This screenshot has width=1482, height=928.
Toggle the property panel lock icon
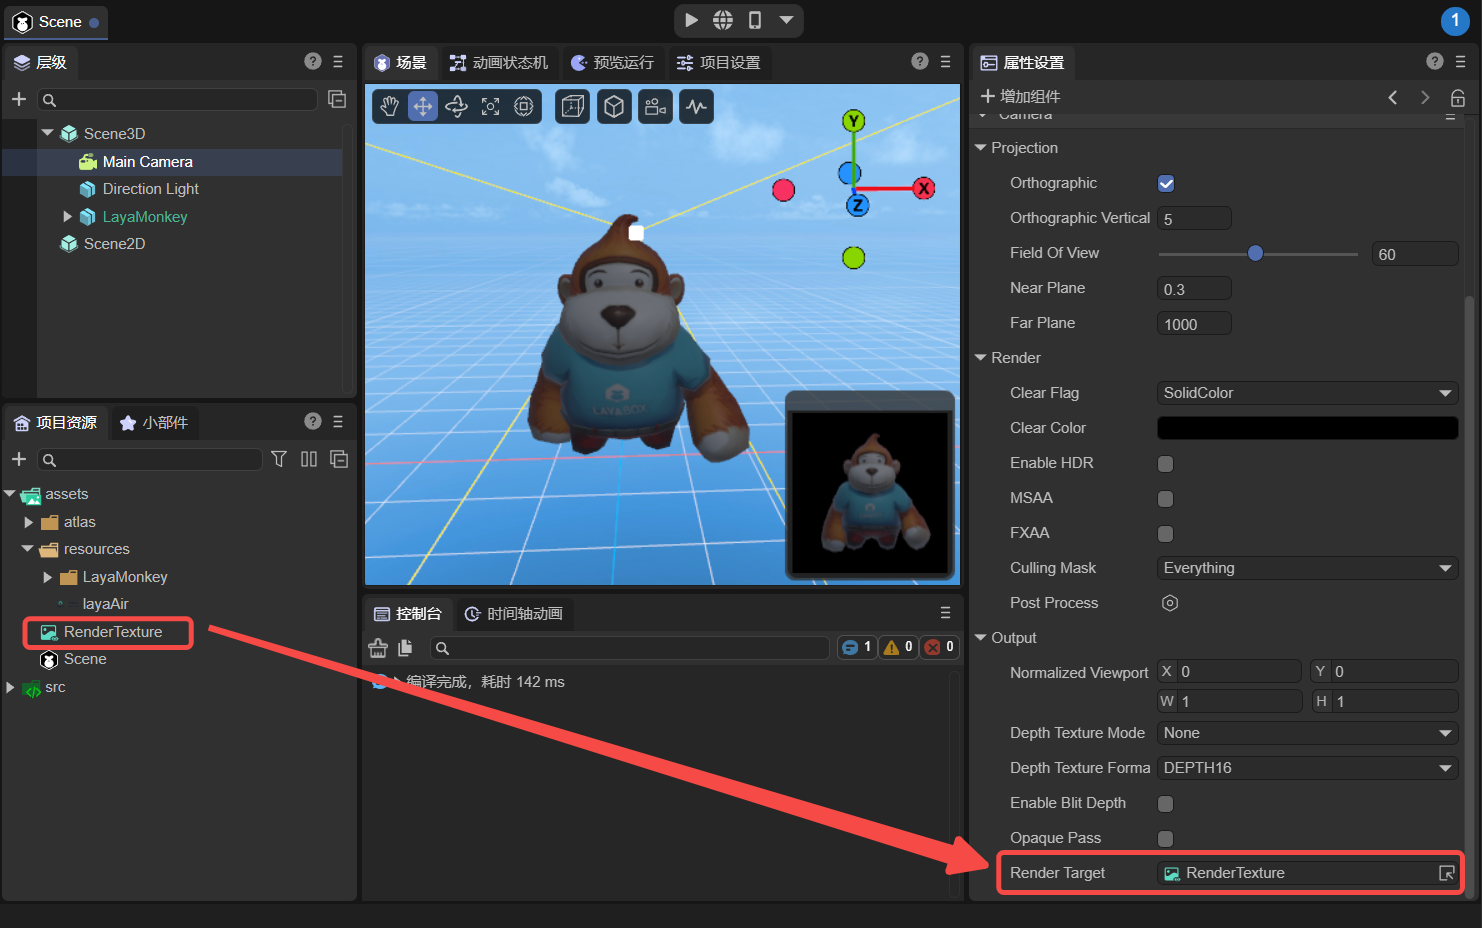coord(1458,97)
